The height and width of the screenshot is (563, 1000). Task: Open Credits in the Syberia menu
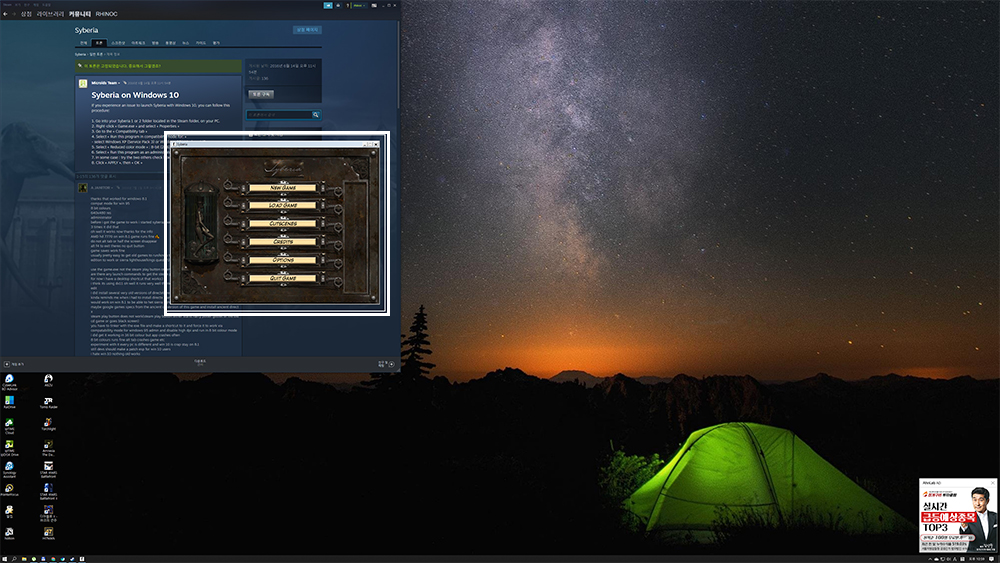283,242
